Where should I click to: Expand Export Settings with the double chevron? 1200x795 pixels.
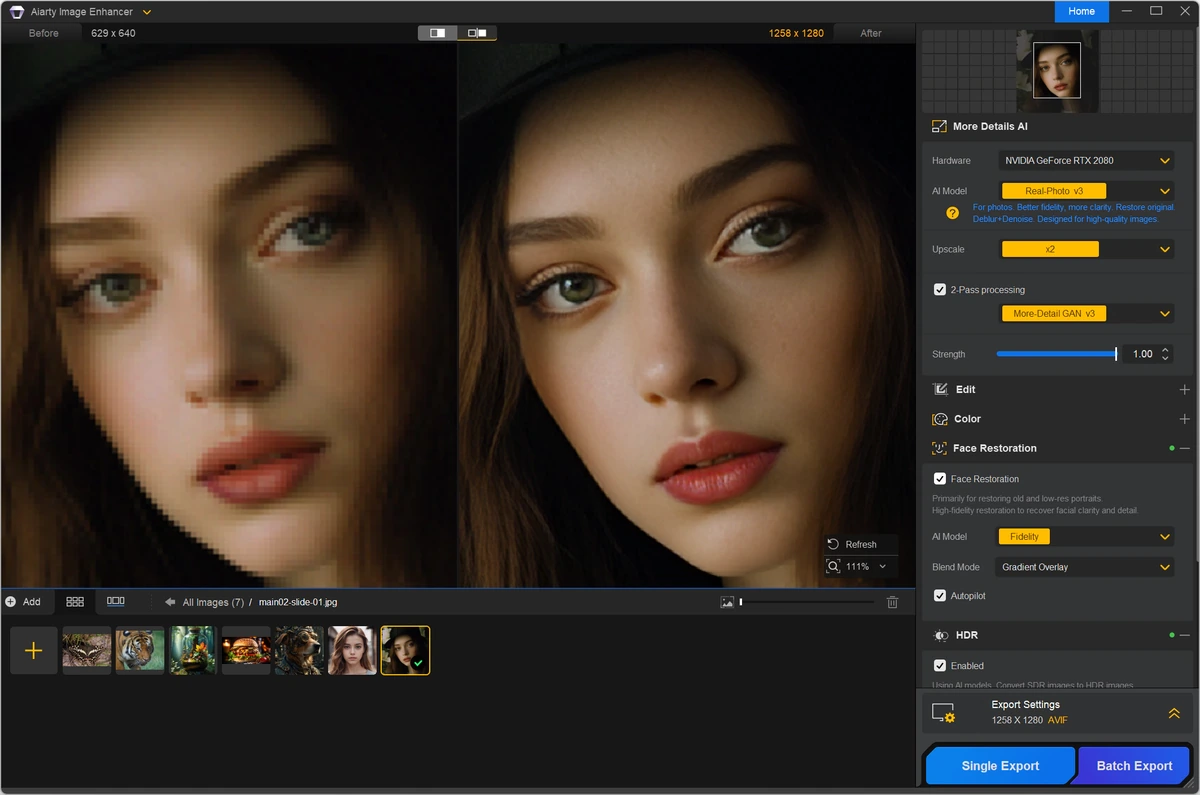[x=1174, y=713]
